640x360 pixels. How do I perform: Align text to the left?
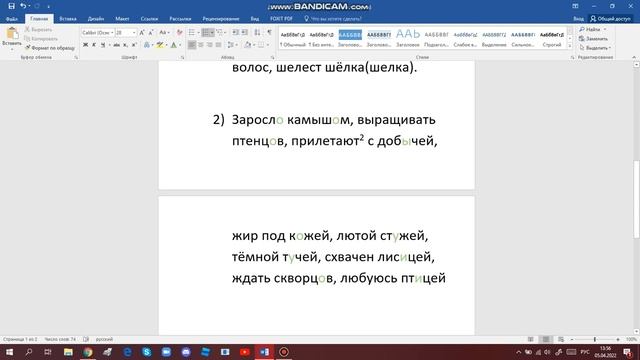[x=191, y=44]
